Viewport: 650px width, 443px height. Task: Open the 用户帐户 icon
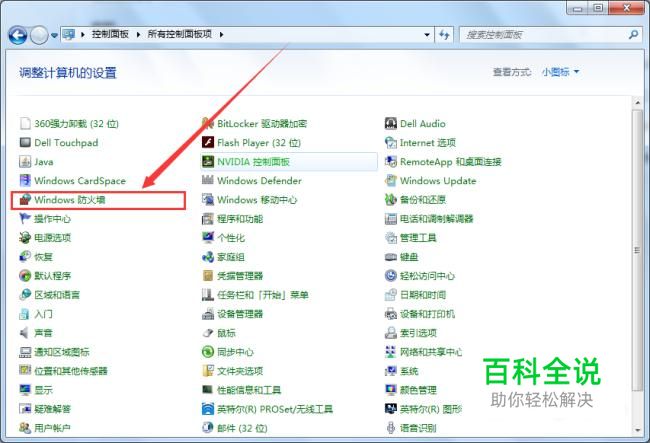[x=25, y=428]
